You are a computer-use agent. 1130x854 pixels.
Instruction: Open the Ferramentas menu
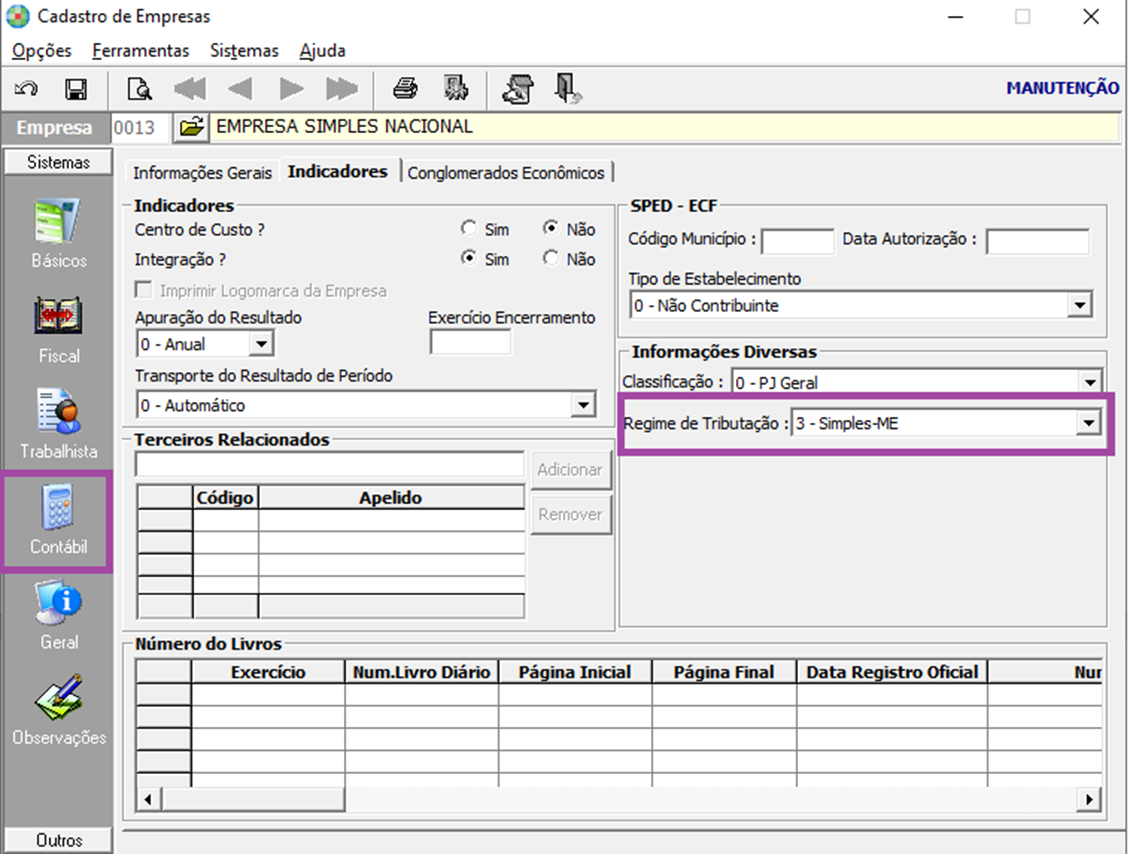coord(141,51)
